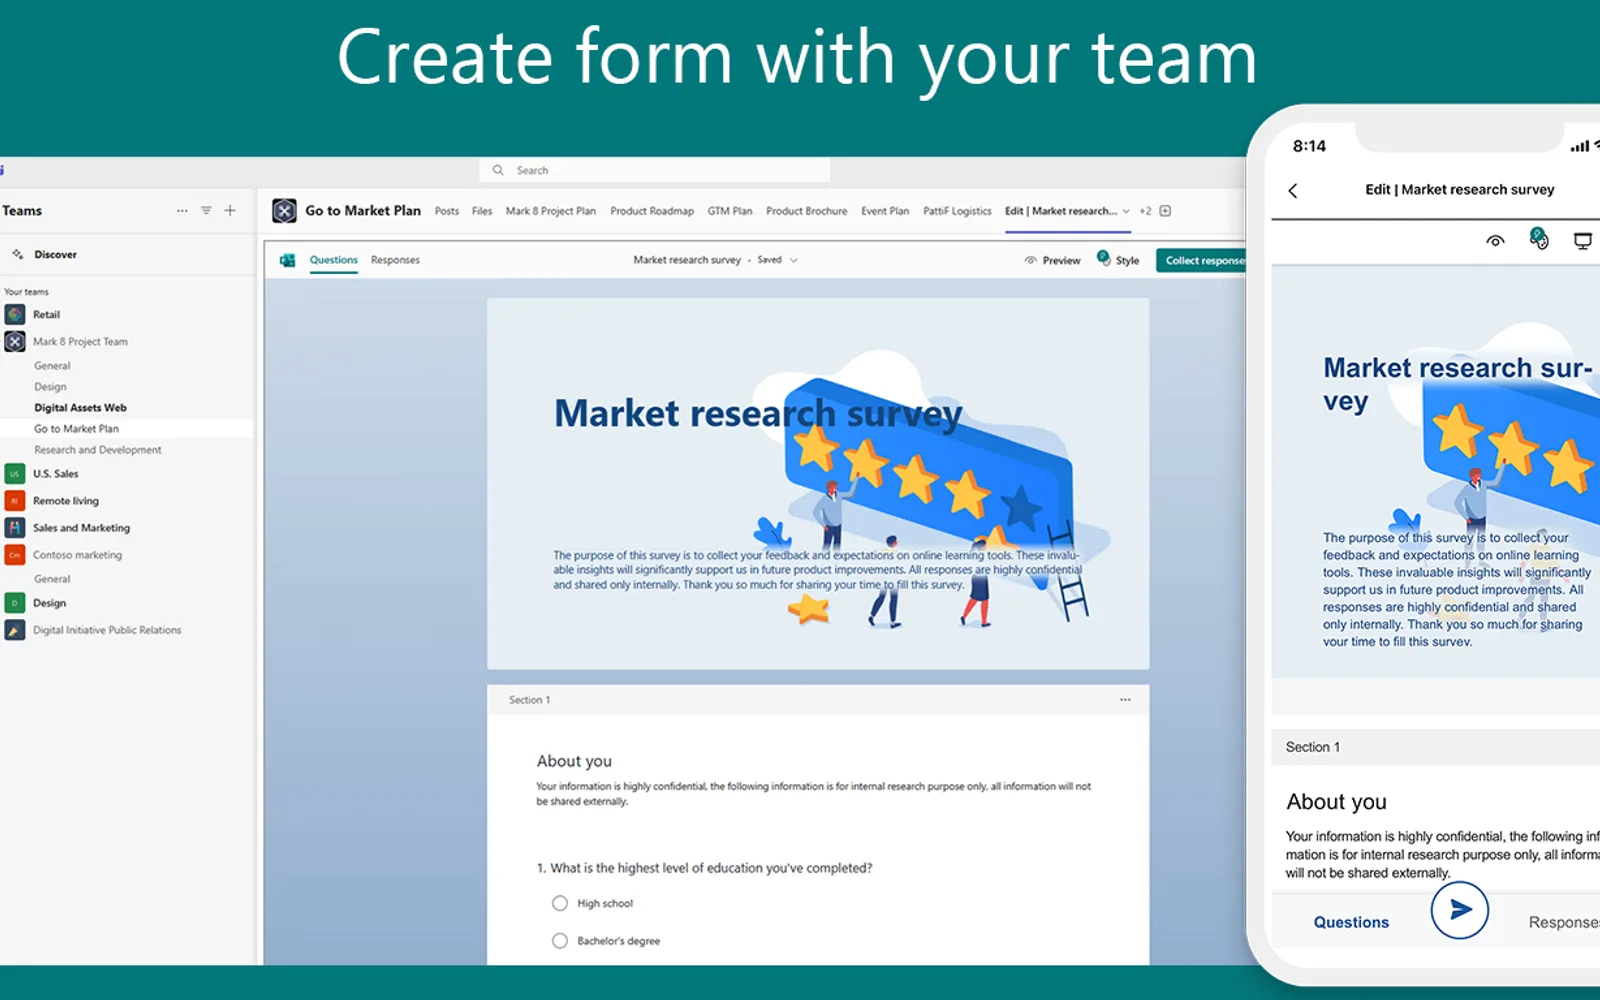Screen dimensions: 1600x1000
Task: Click the Forms app icon beside Questions
Action: tap(288, 261)
